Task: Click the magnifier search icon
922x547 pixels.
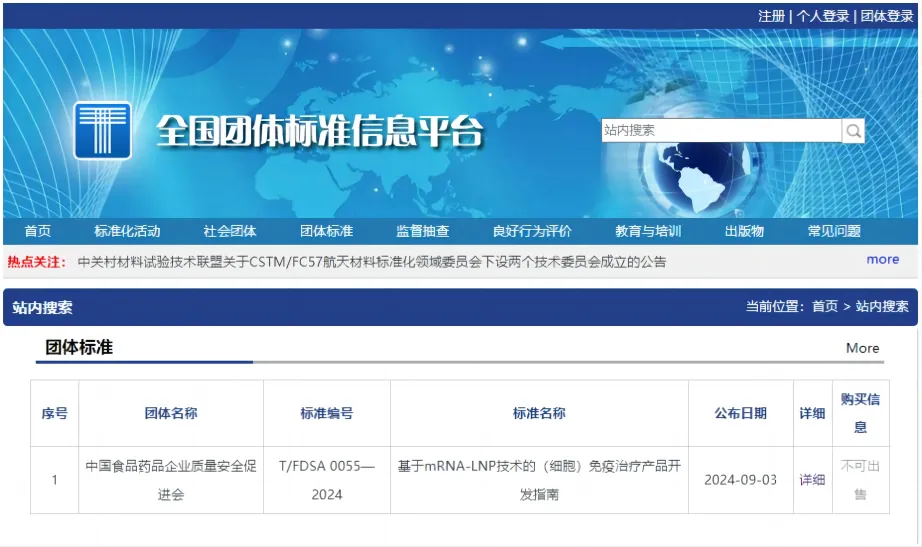Action: pyautogui.click(x=853, y=131)
